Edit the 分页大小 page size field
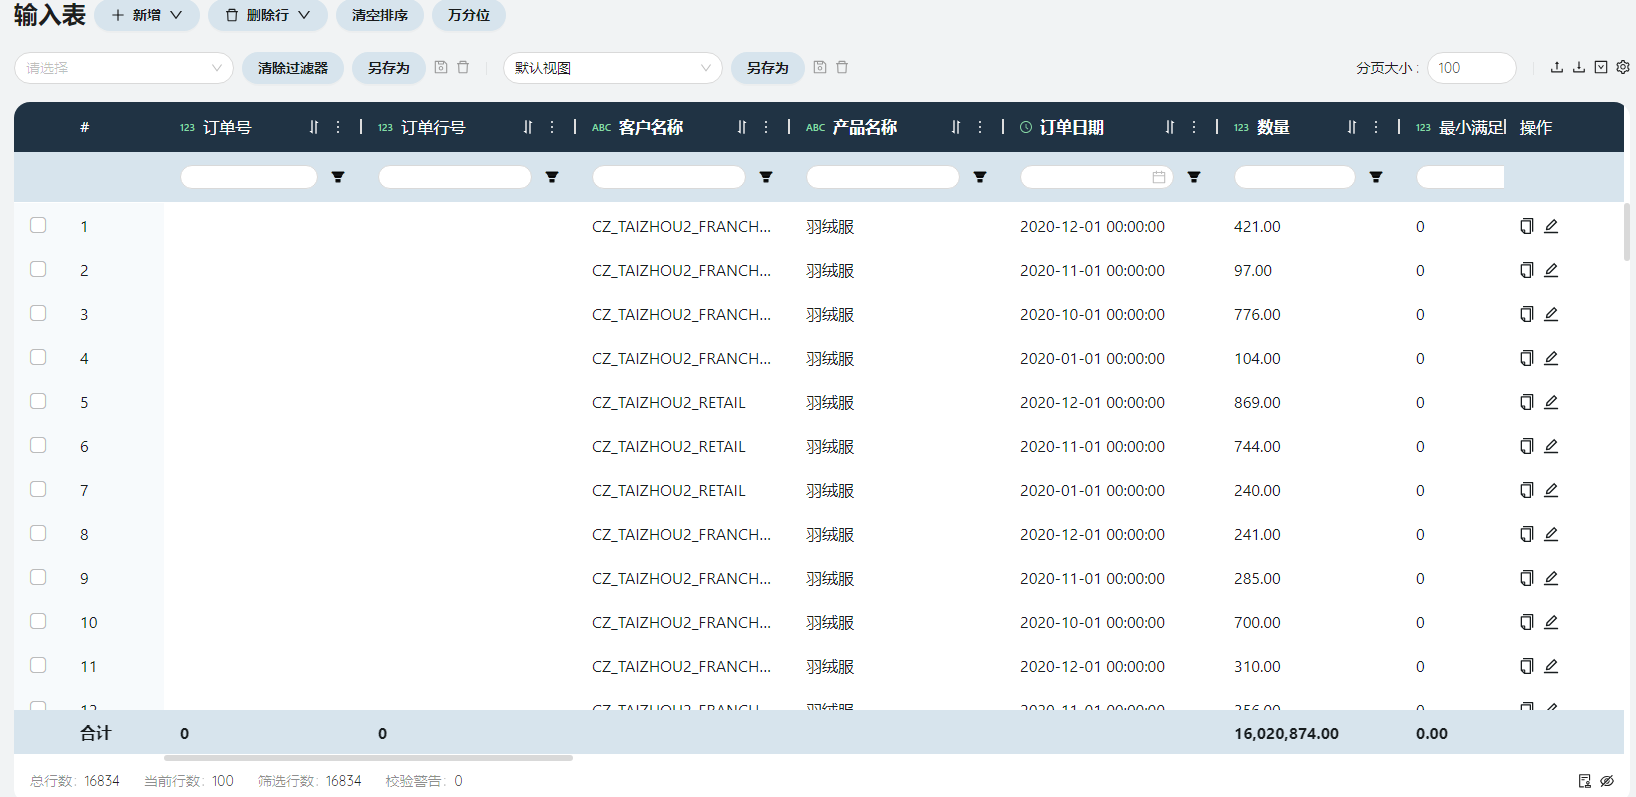The height and width of the screenshot is (797, 1636). coord(1472,68)
